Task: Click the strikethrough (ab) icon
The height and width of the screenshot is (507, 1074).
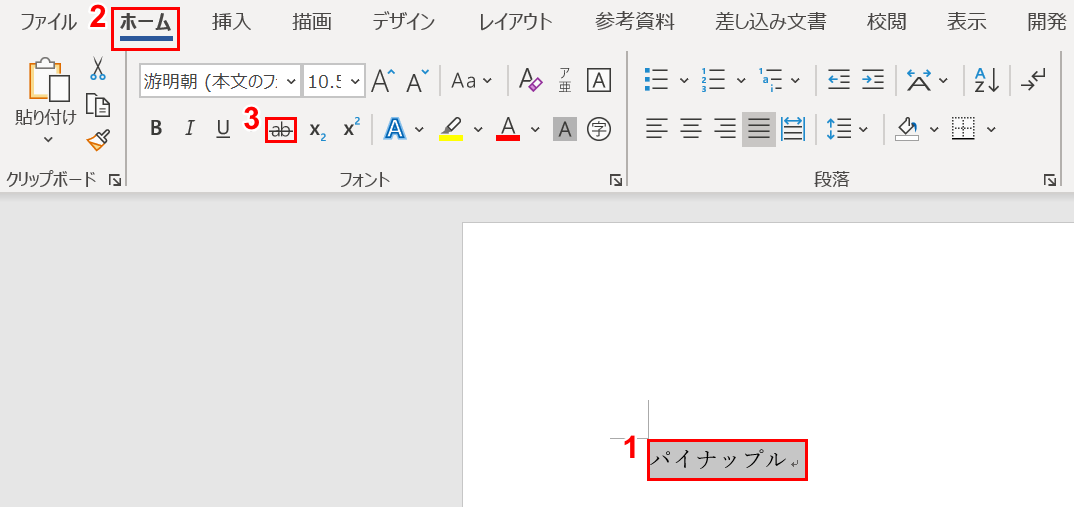Action: [x=282, y=129]
